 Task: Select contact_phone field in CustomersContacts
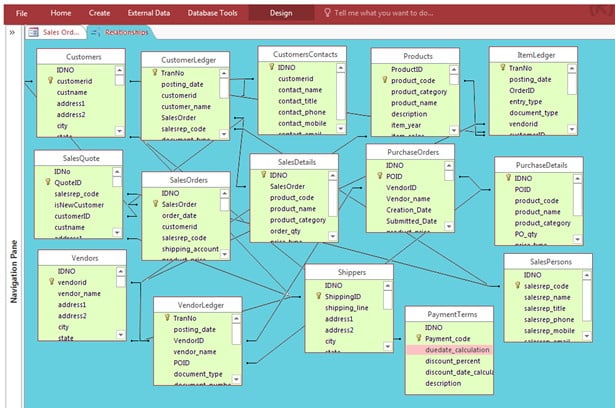point(302,112)
